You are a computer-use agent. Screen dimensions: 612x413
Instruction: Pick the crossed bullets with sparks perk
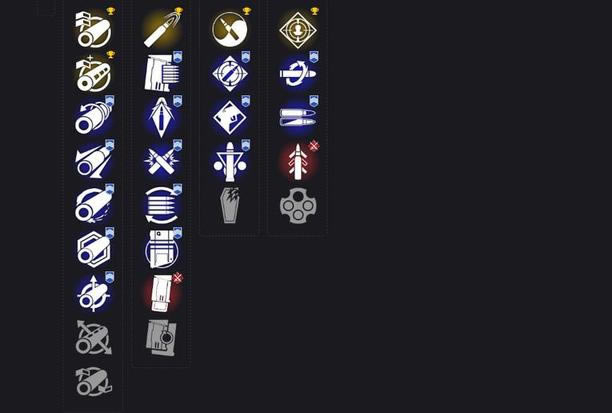(x=162, y=161)
